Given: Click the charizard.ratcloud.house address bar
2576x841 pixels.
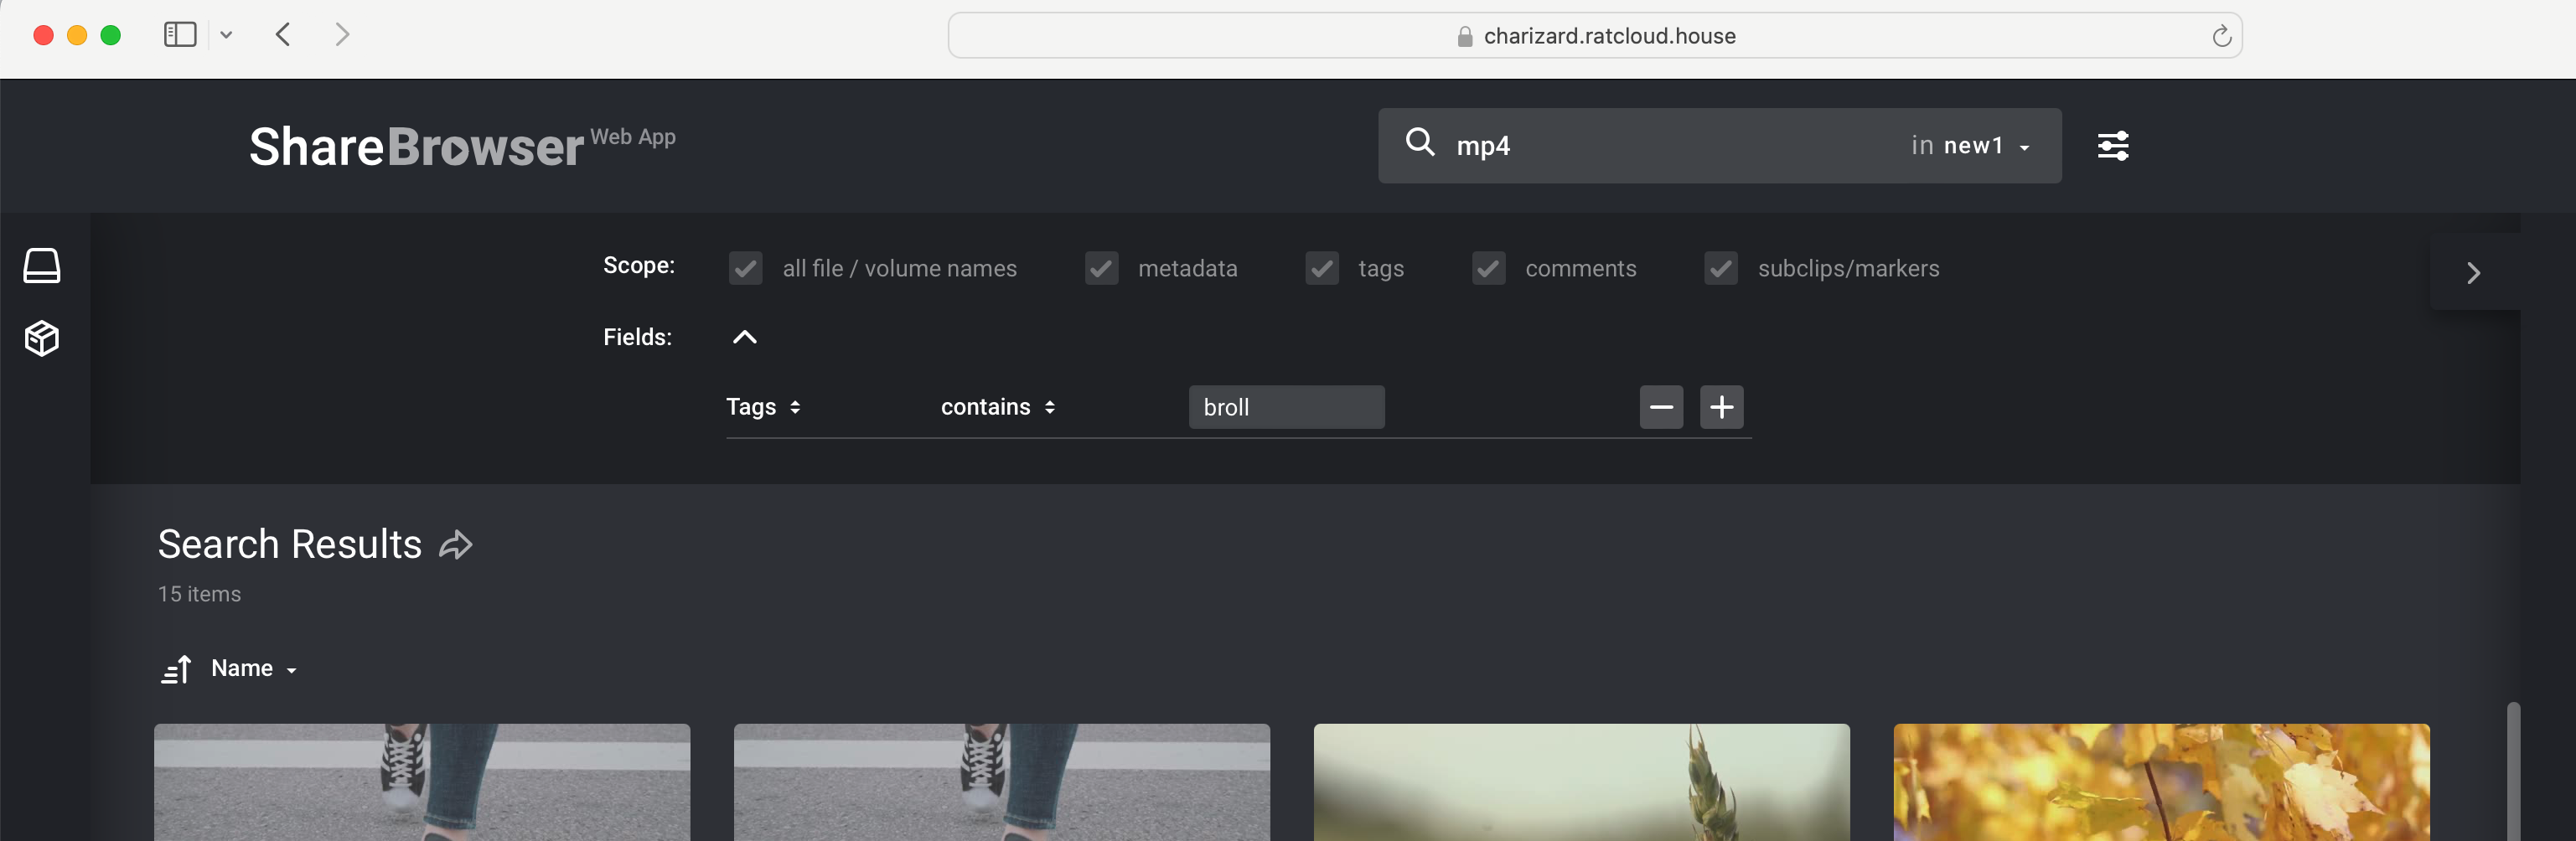Looking at the screenshot, I should 1594,36.
